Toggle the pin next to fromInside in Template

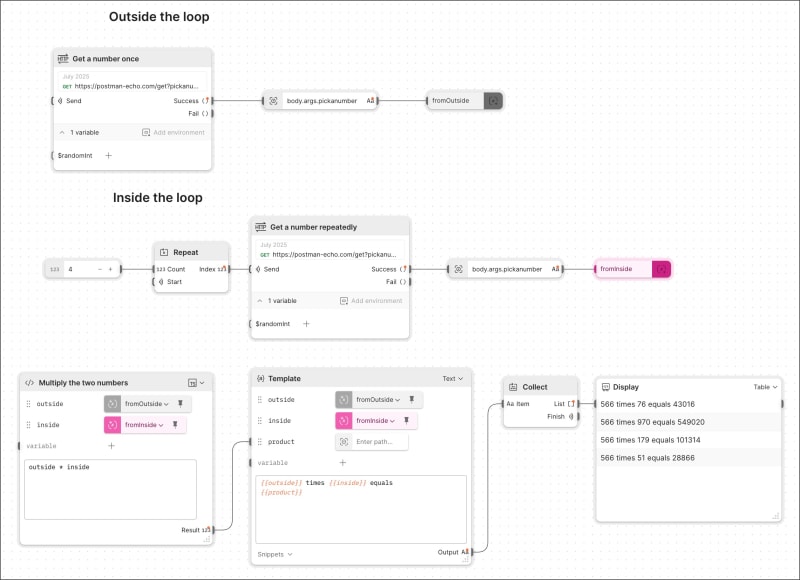407,421
